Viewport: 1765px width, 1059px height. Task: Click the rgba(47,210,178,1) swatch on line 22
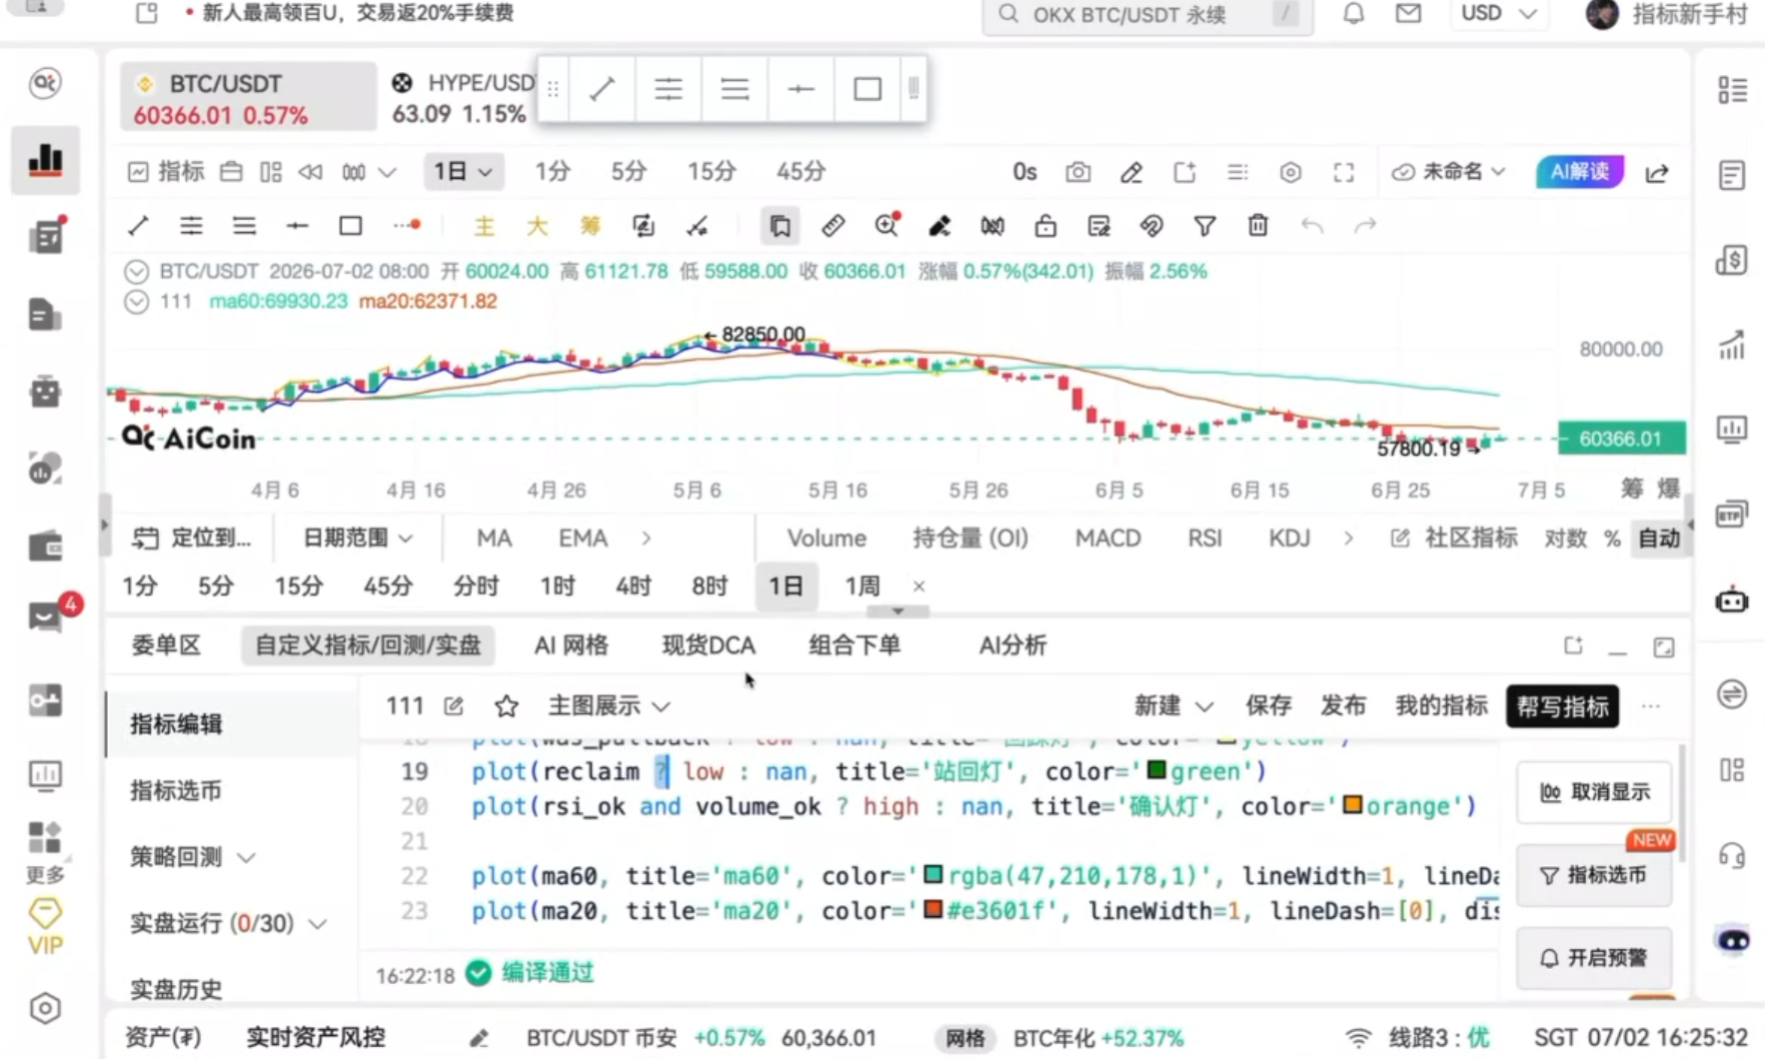[932, 876]
